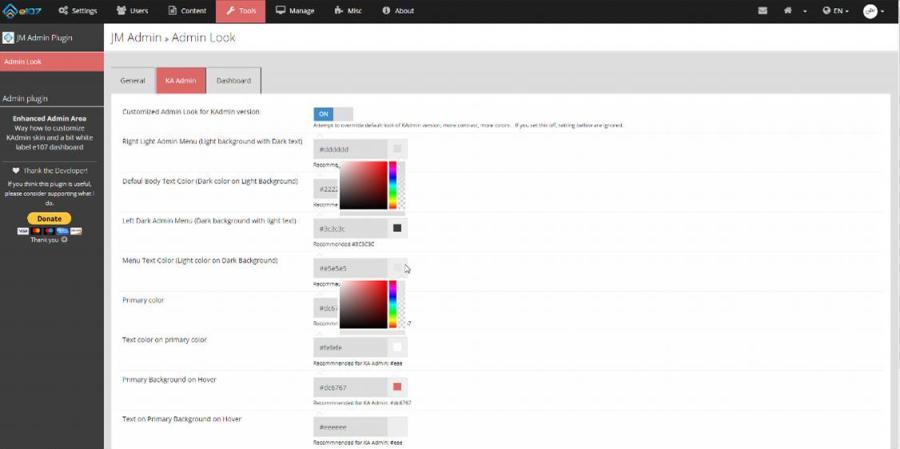The image size is (900, 449).
Task: Click the globe language icon
Action: [827, 11]
